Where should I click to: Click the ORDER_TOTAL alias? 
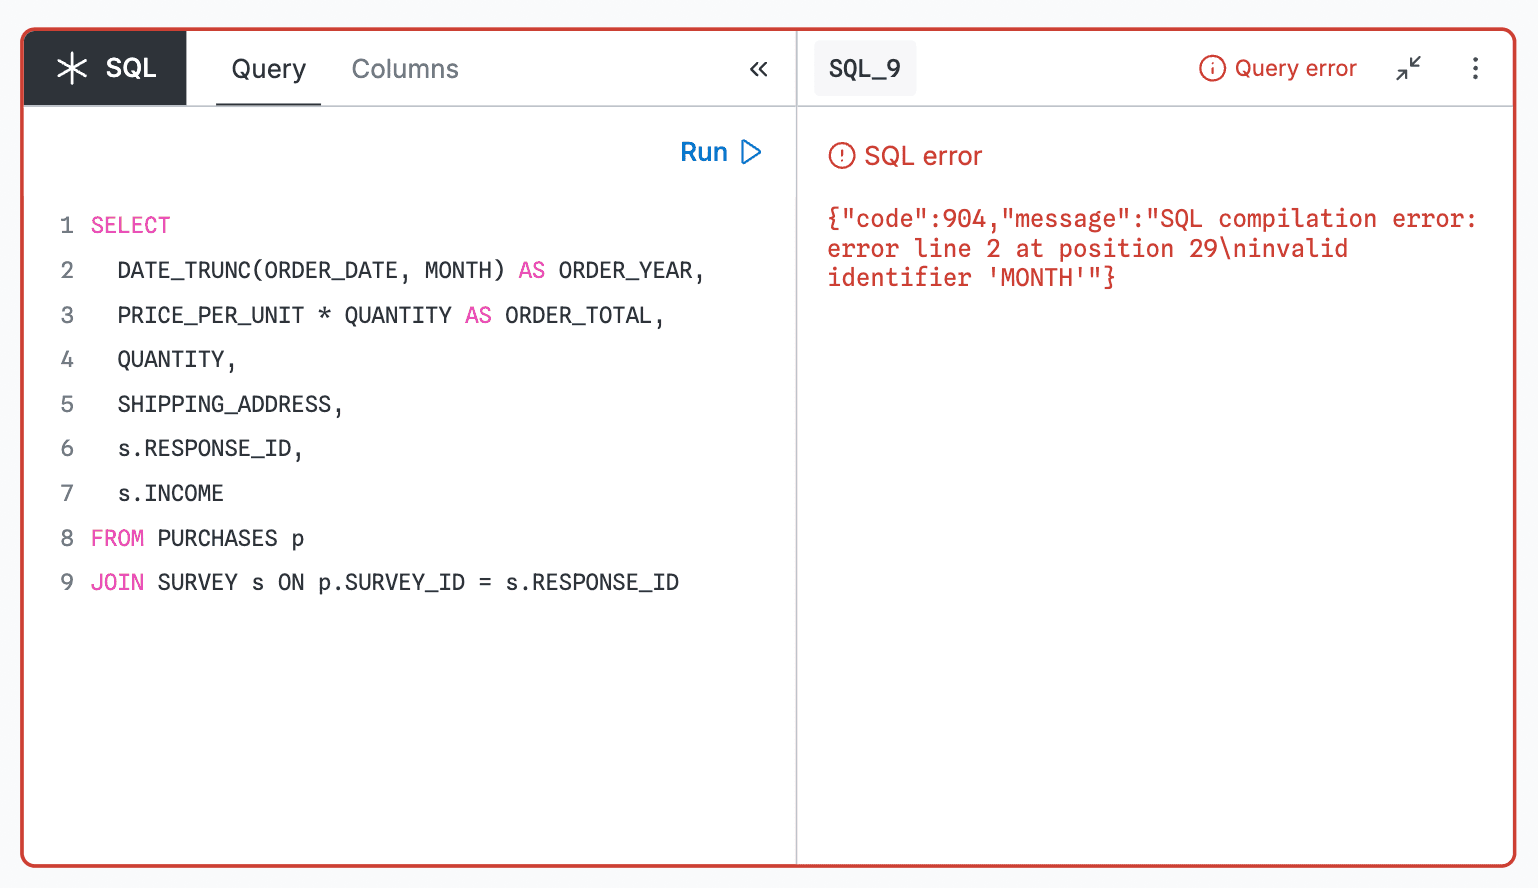pos(579,316)
